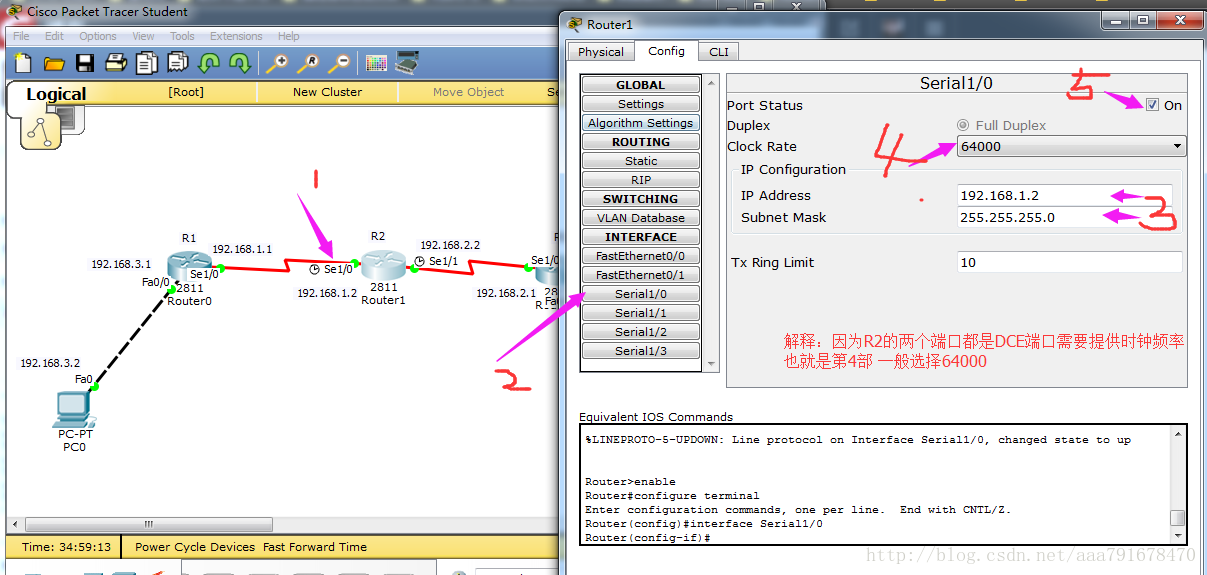Viewport: 1207px width, 575px height.
Task: Paste using the toolbar paste icon
Action: [178, 63]
